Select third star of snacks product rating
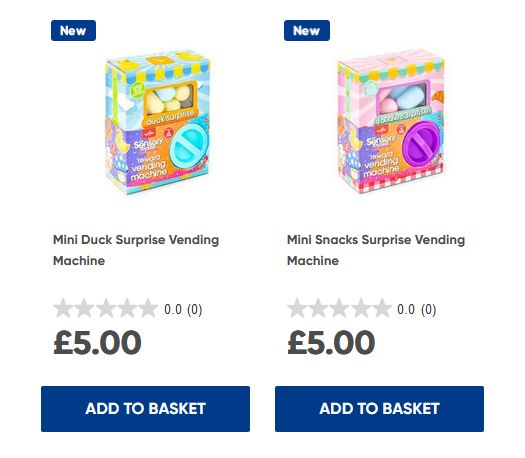 340,308
